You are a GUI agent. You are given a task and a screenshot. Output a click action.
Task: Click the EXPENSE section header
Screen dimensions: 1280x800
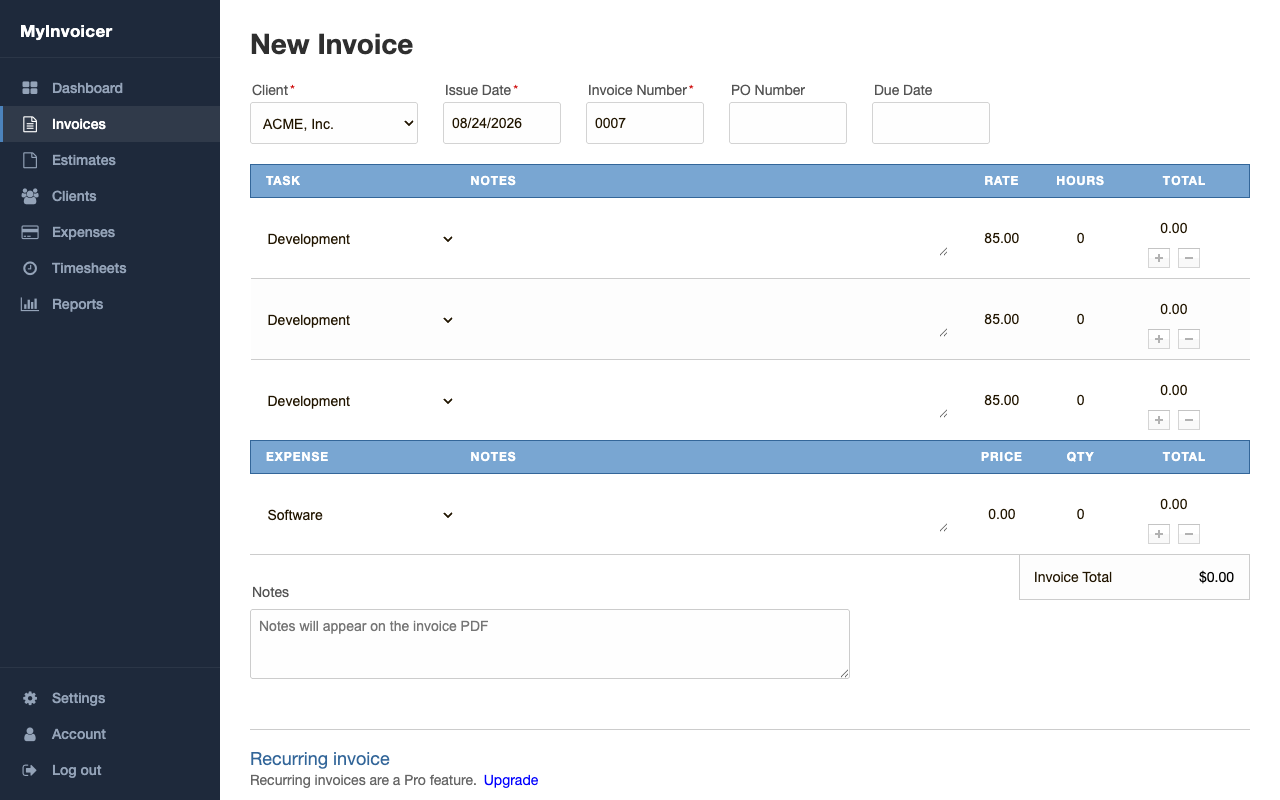pyautogui.click(x=297, y=457)
